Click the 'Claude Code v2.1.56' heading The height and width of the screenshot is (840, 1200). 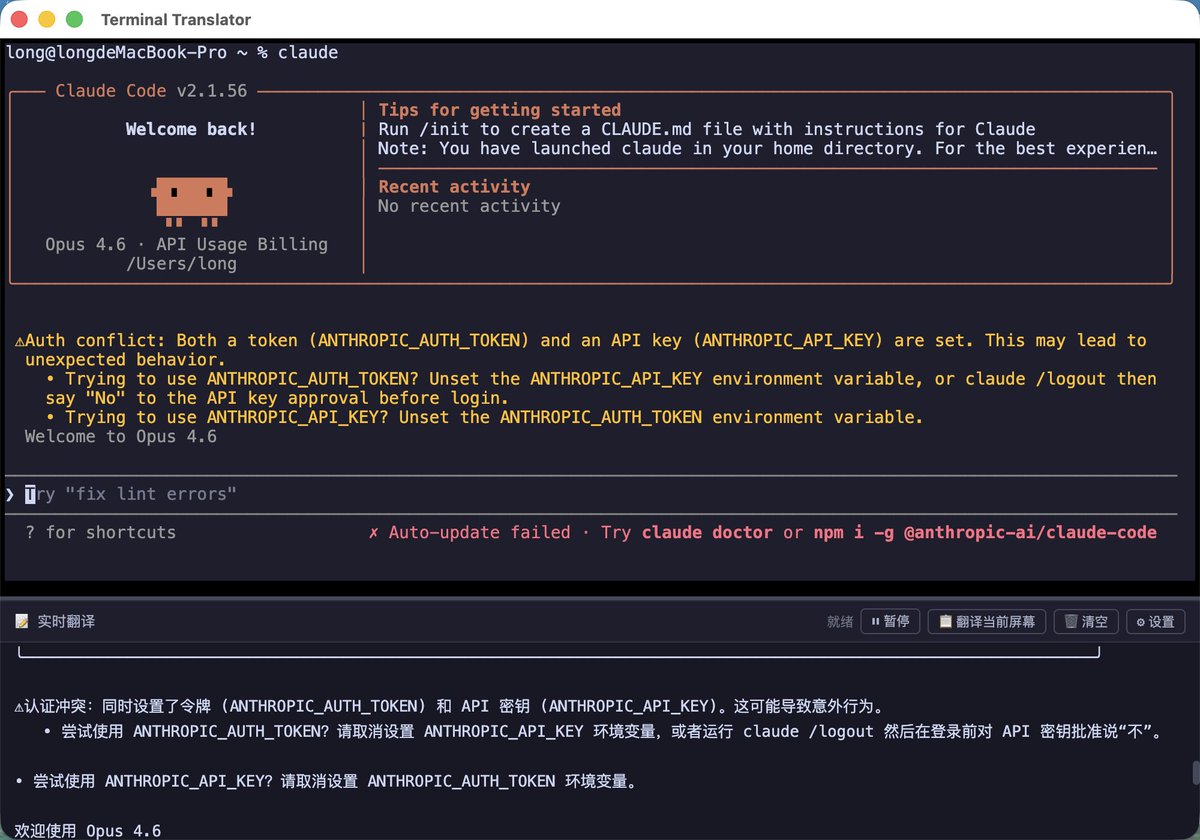coord(151,91)
